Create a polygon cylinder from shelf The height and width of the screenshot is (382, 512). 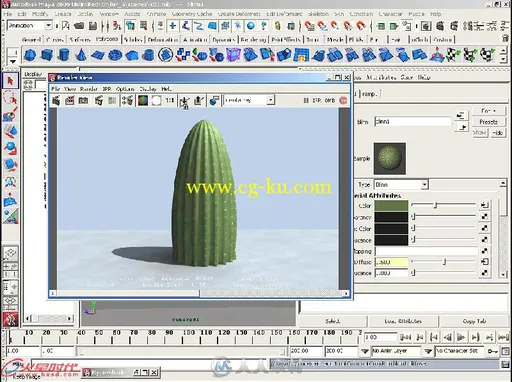tap(63, 55)
